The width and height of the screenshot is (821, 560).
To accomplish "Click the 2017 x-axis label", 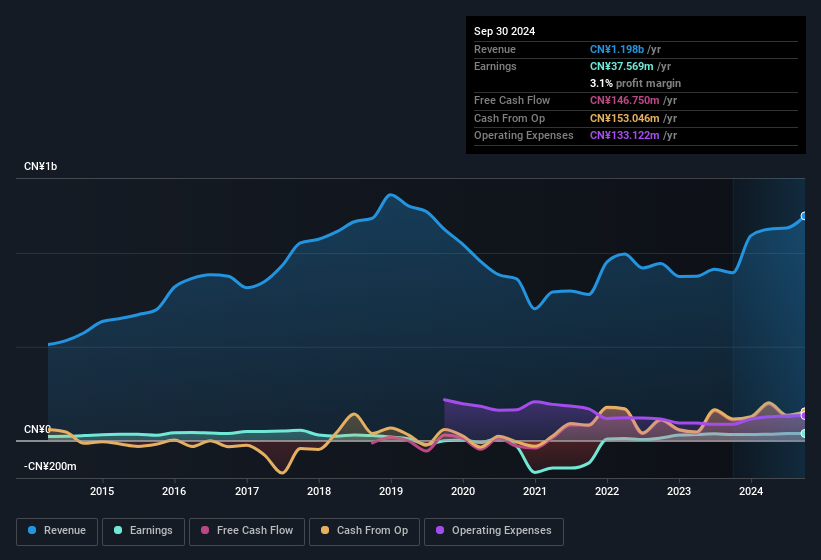I will 247,491.
